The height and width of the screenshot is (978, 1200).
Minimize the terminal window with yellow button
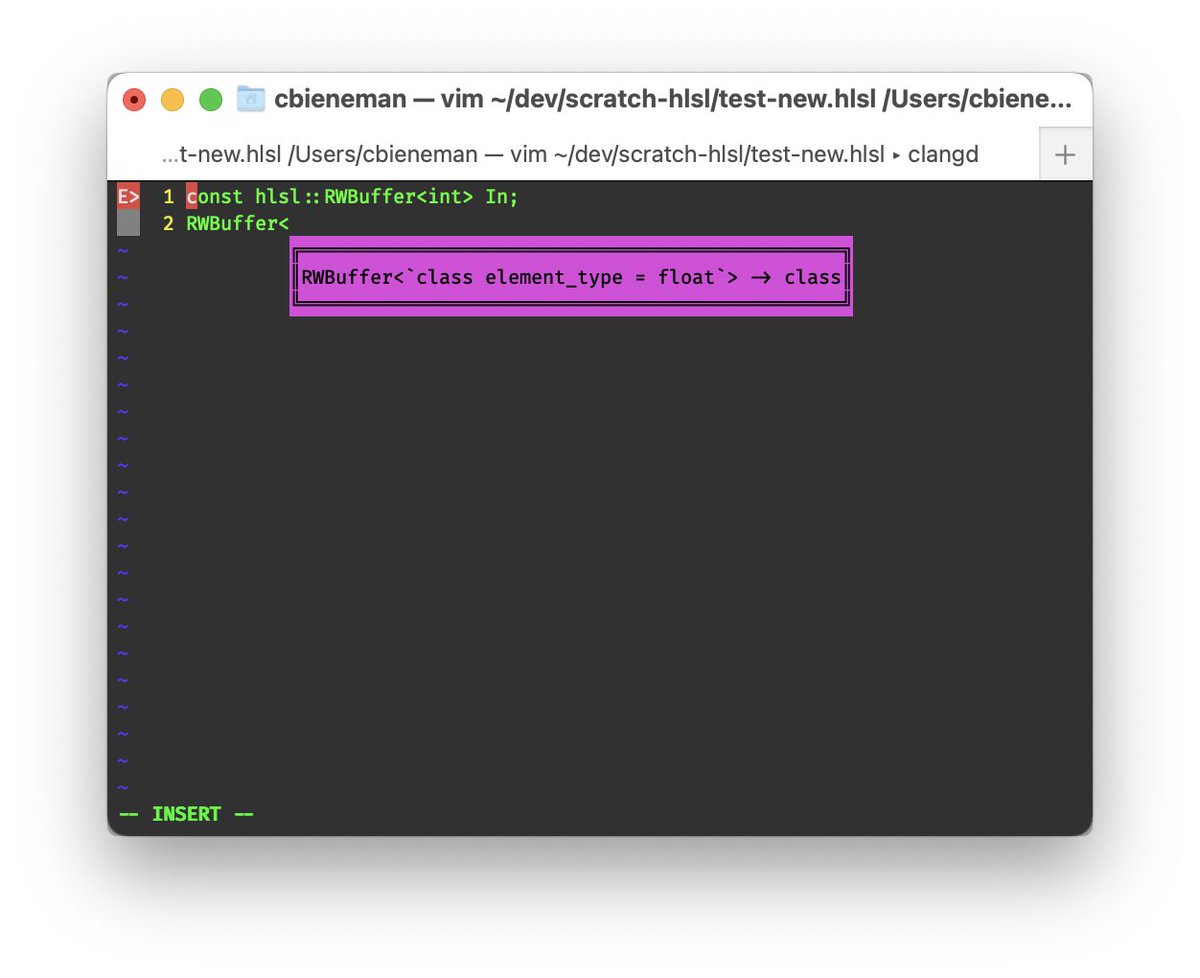[x=172, y=99]
